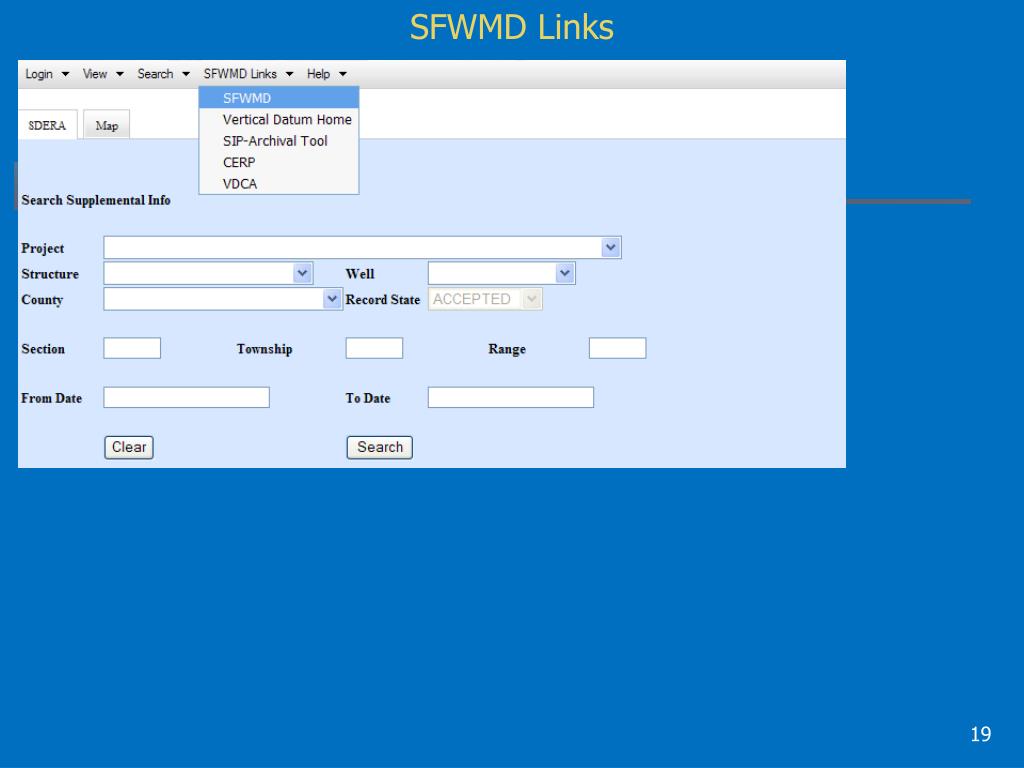Choose Vertical Datum Home link
The width and height of the screenshot is (1024, 768).
pyautogui.click(x=279, y=120)
